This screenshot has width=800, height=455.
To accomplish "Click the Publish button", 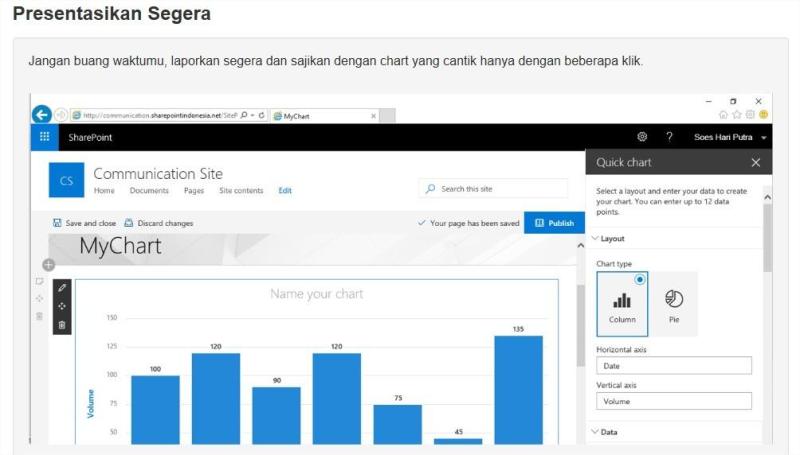I will pos(554,223).
